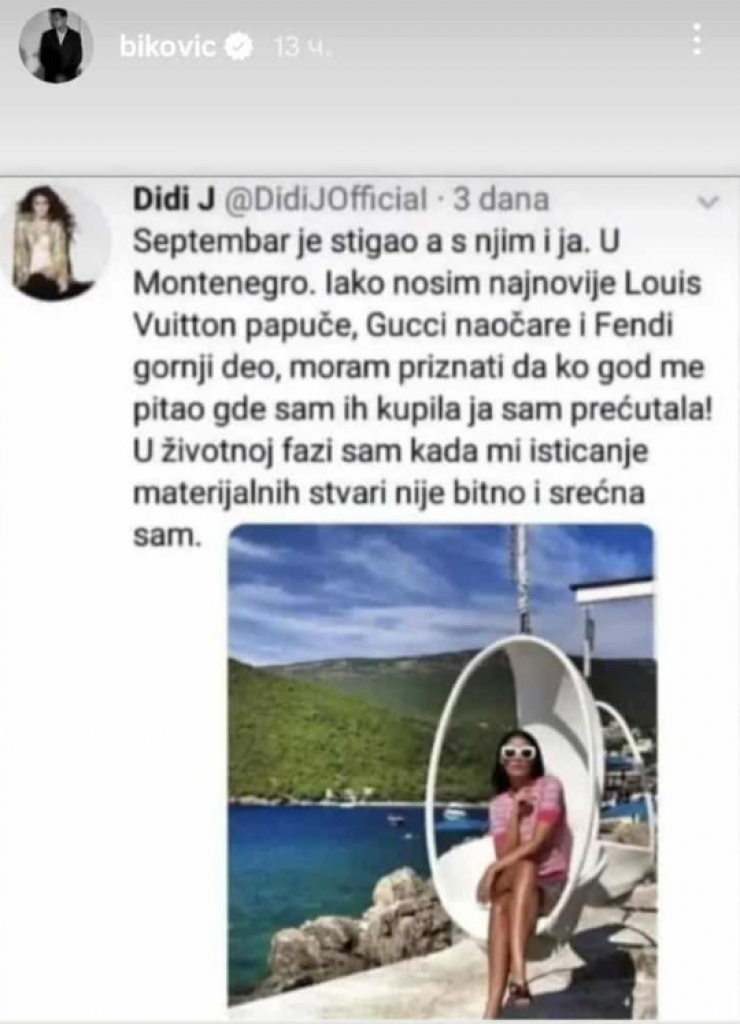Viewport: 740px width, 1024px height.
Task: Tap the 13 ч. story timestamp
Action: click(x=302, y=47)
